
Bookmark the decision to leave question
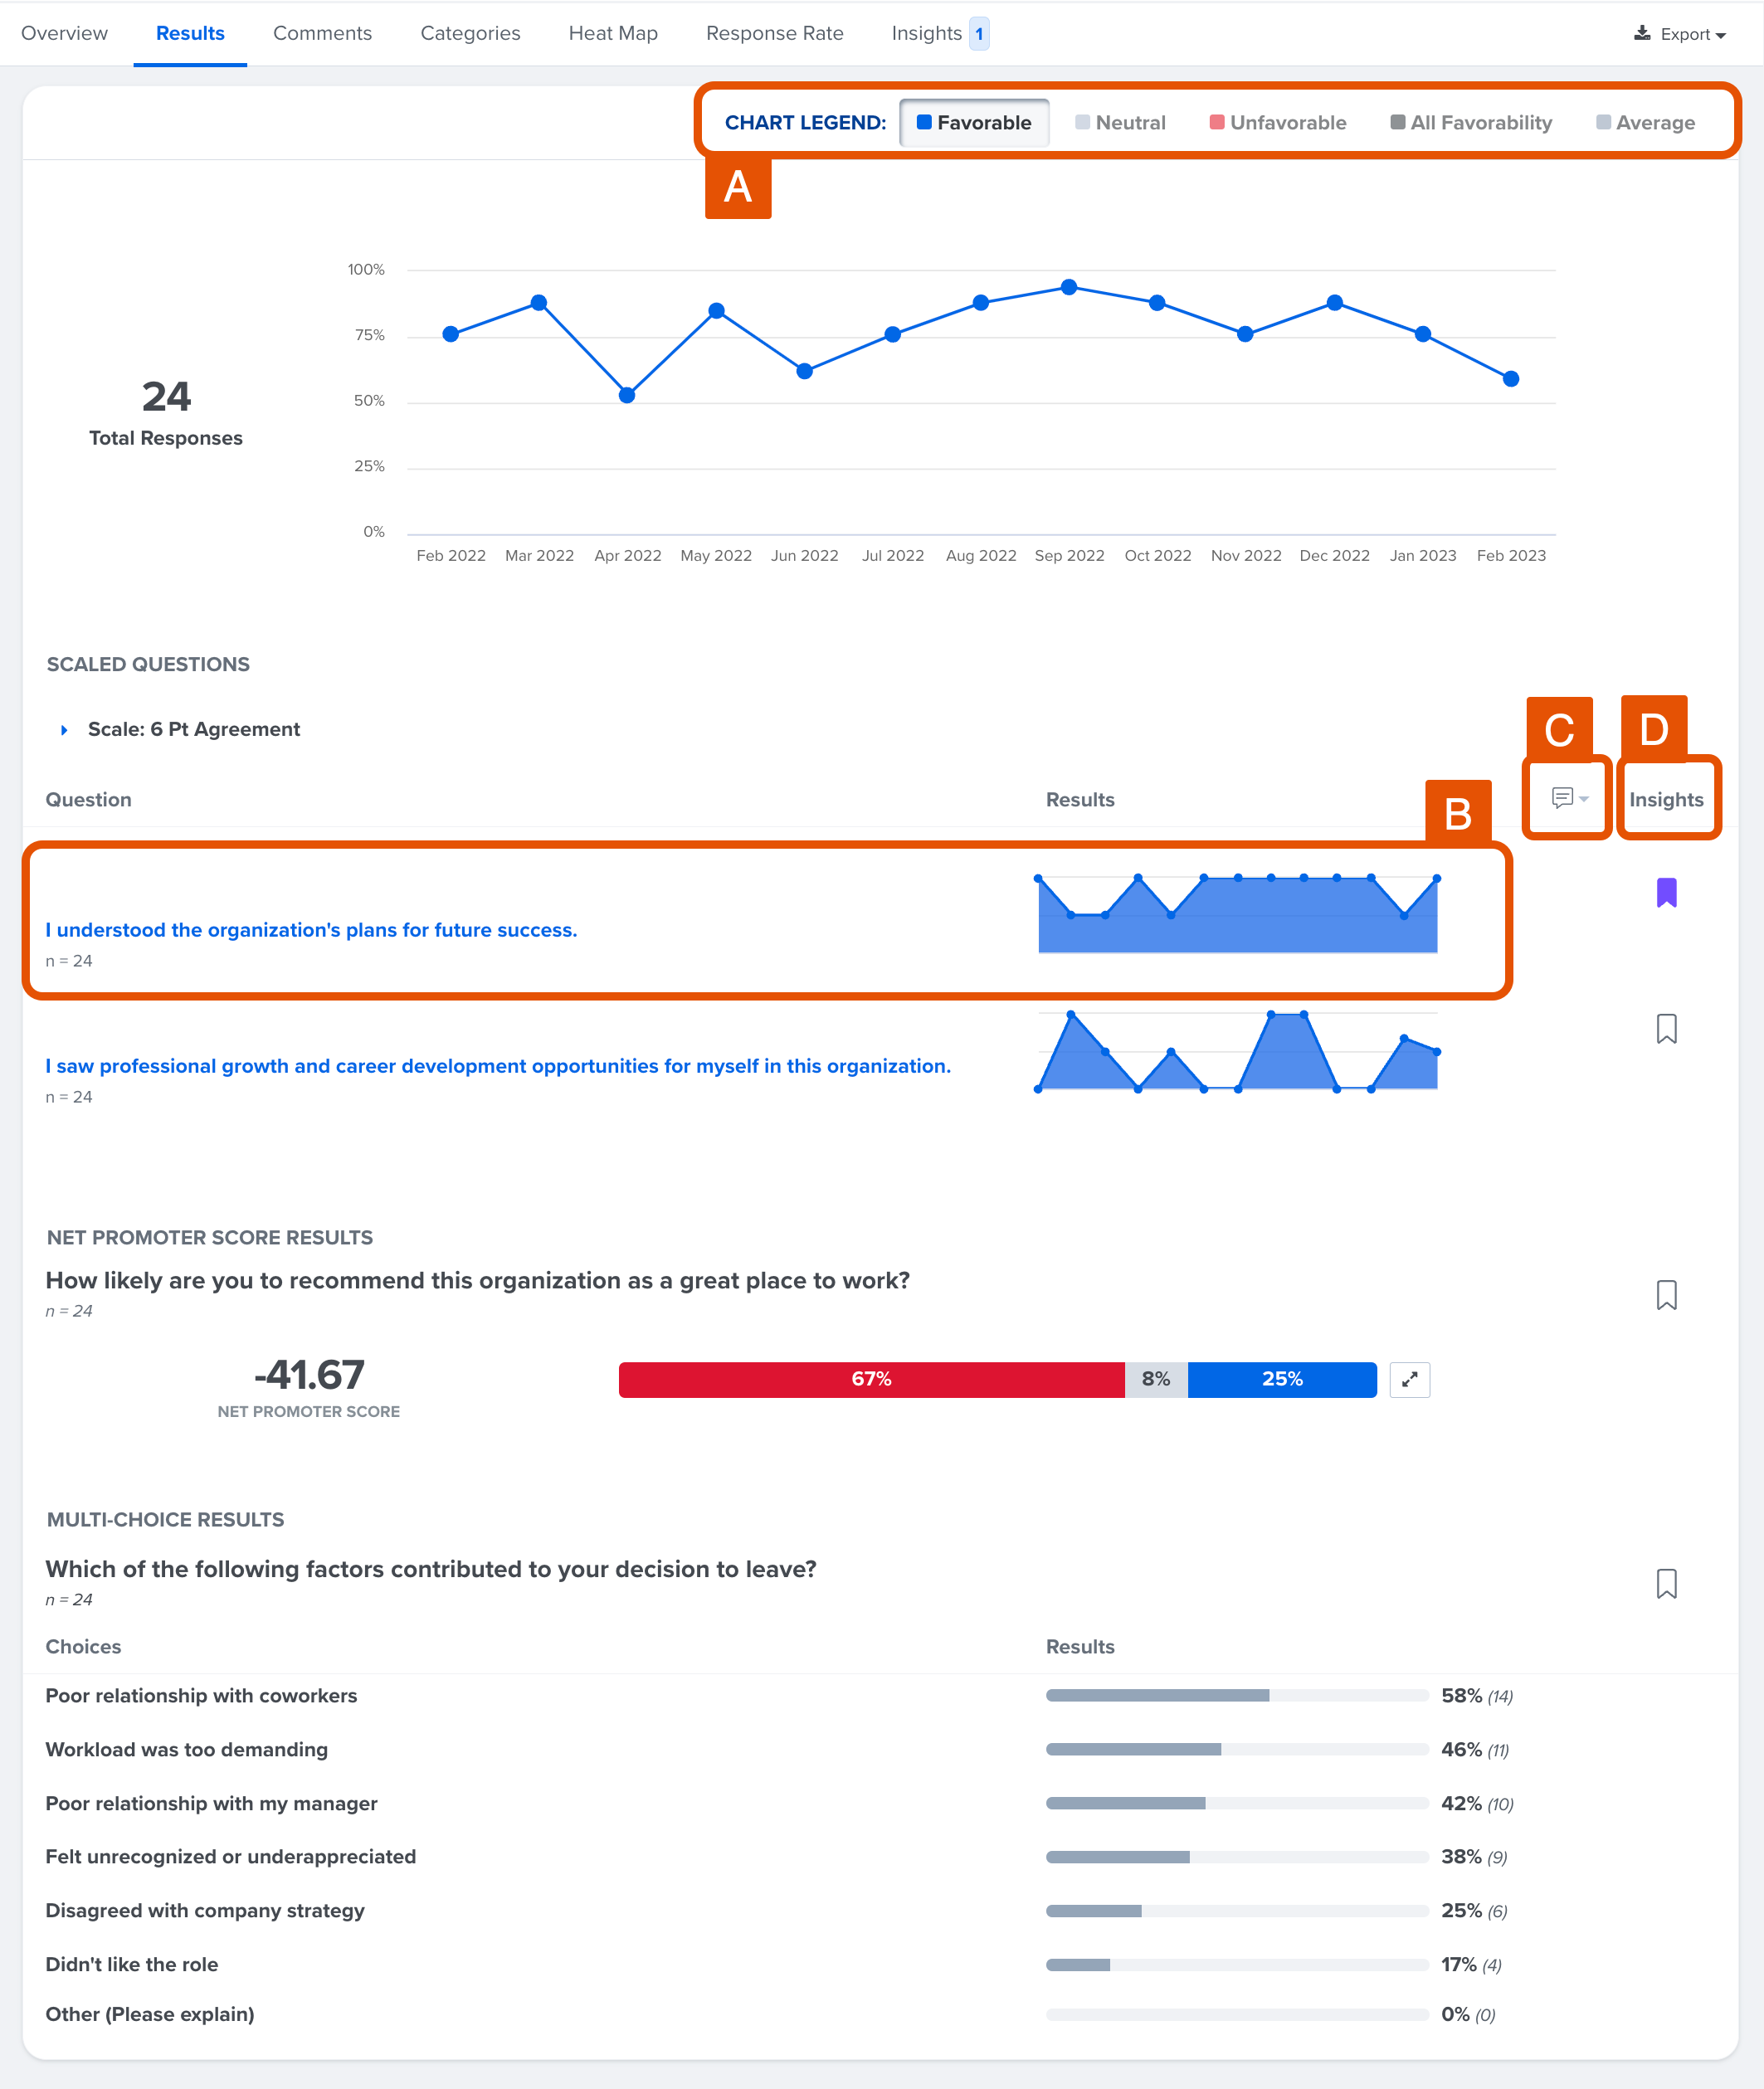(1666, 1584)
